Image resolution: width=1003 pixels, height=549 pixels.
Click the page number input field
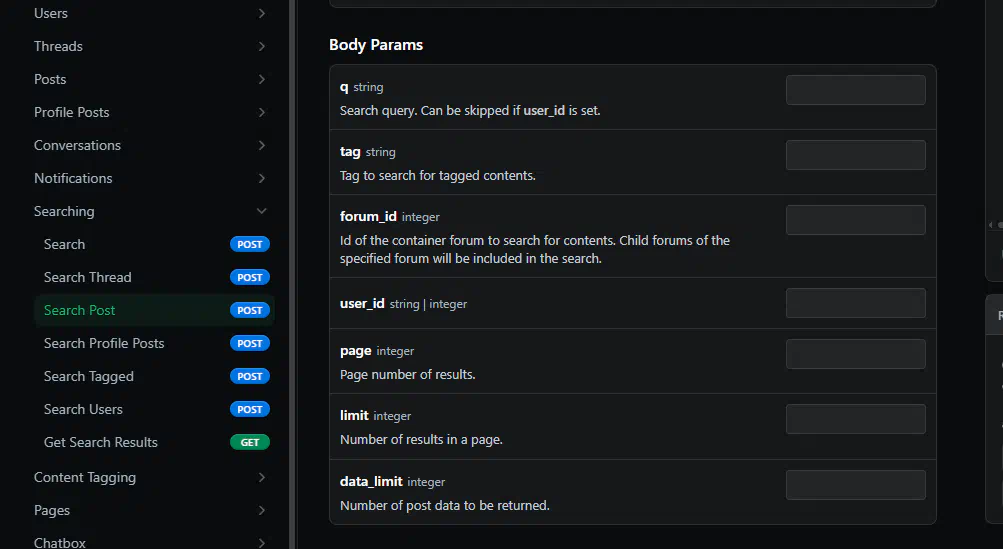coord(855,354)
